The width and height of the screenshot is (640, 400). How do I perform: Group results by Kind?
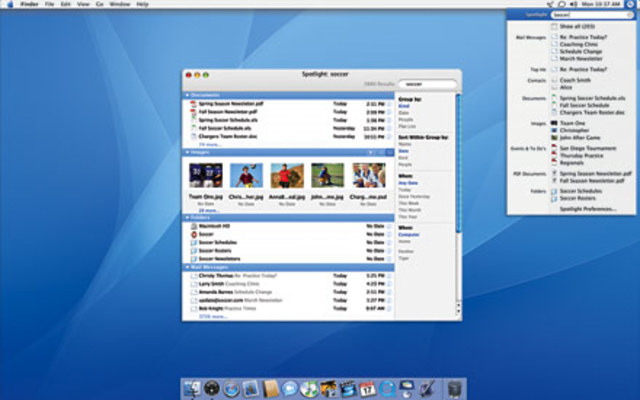404,106
